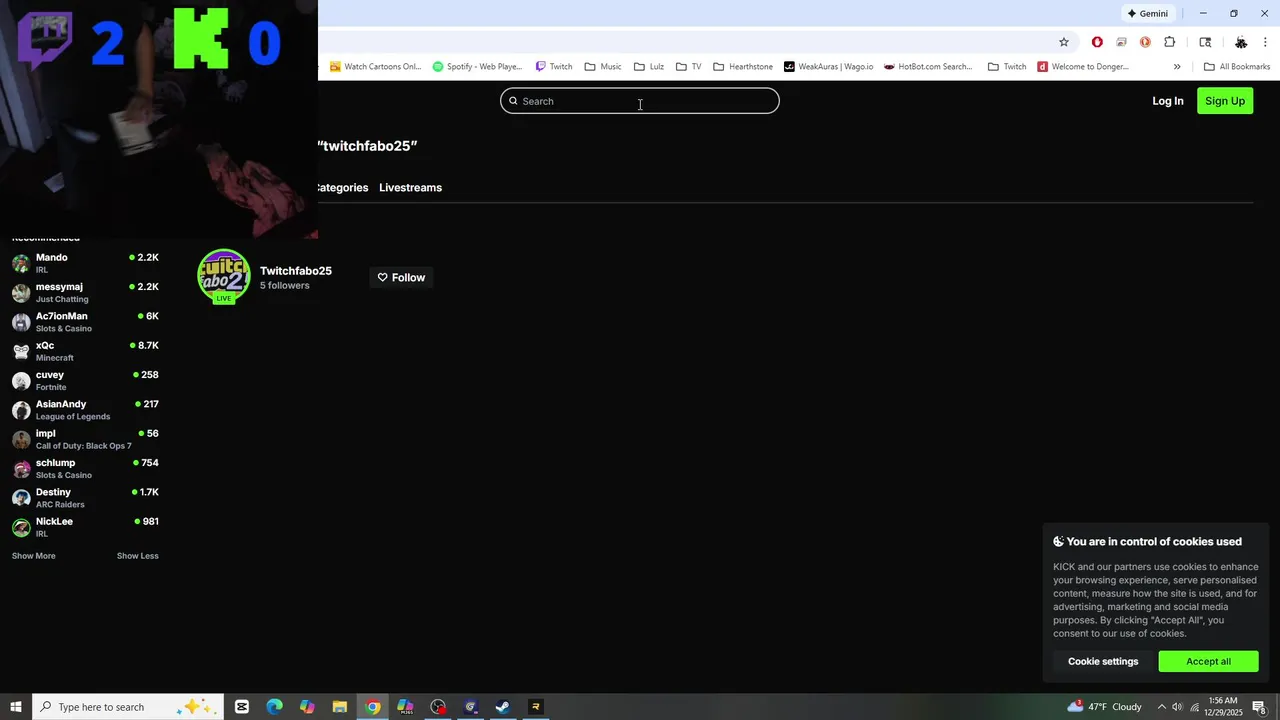1280x720 pixels.
Task: Click the Log In button
Action: tap(1167, 101)
